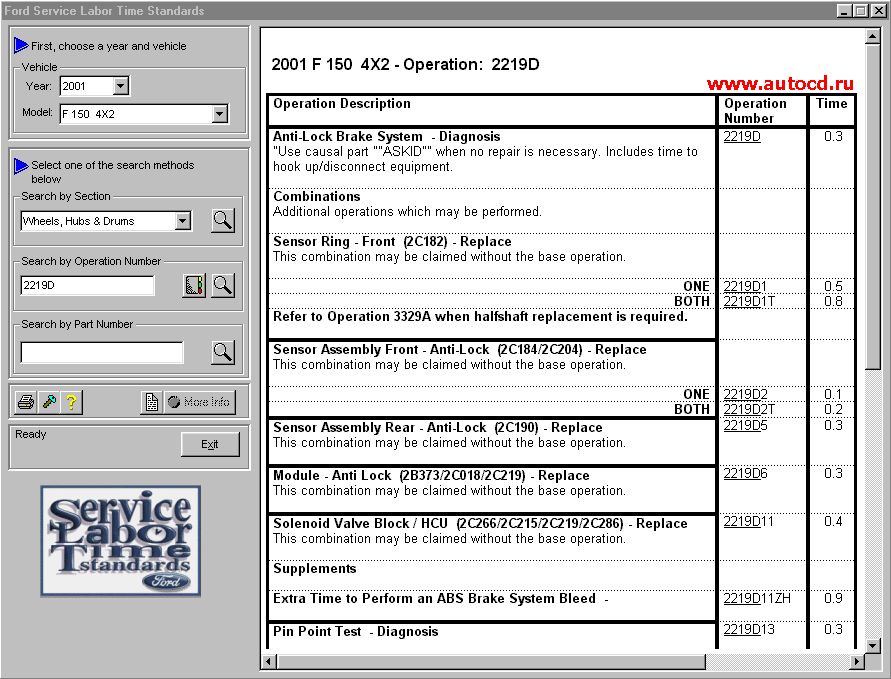
Task: Click the Sensor Assembly Front - Anti-Lock heading
Action: (x=460, y=349)
